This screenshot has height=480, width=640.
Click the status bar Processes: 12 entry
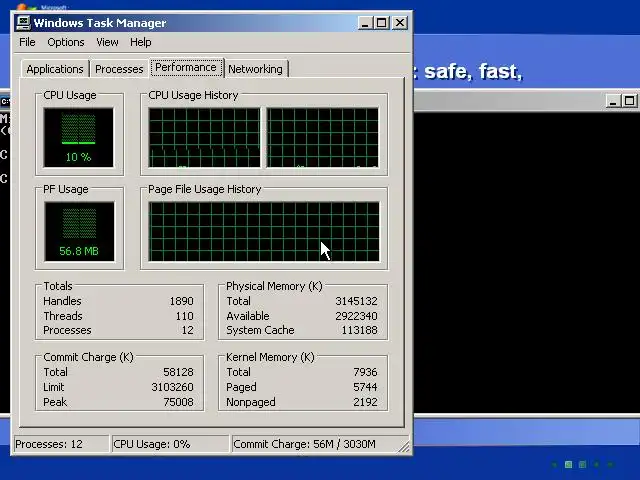[62, 444]
